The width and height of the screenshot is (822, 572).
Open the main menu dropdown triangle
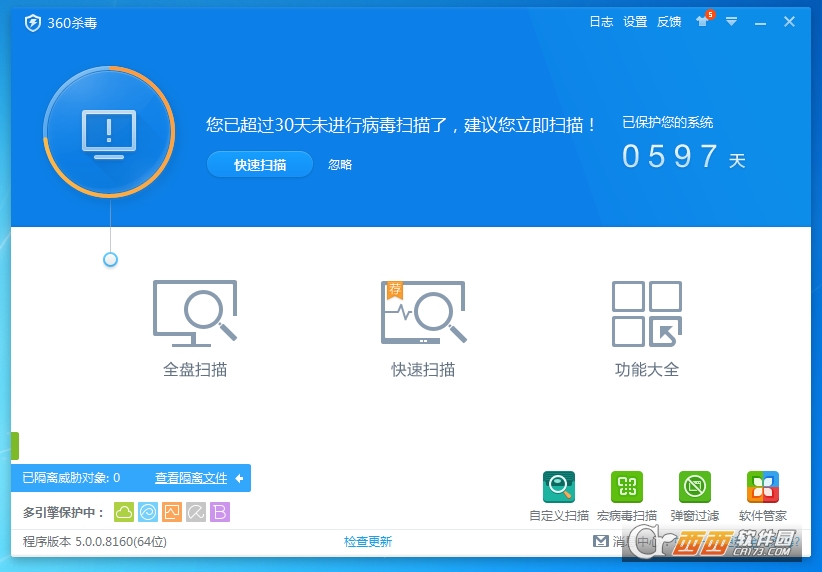pyautogui.click(x=732, y=21)
